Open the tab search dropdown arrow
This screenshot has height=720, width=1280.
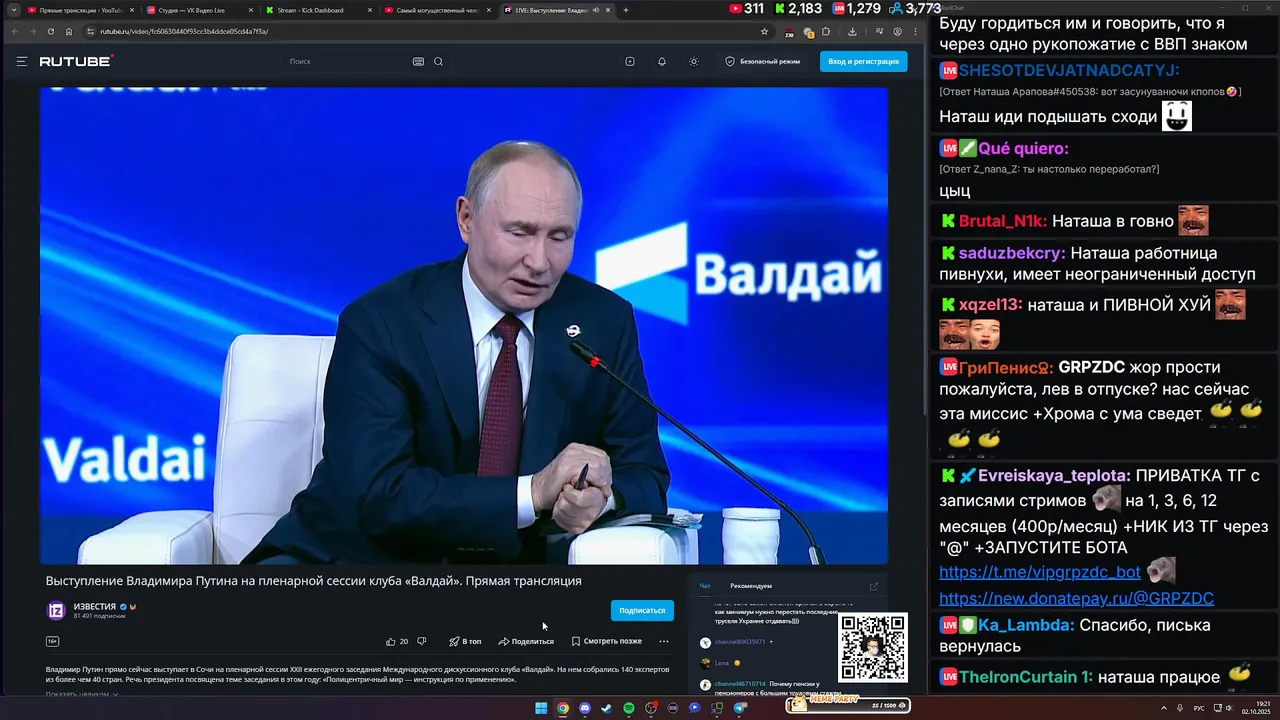point(13,10)
